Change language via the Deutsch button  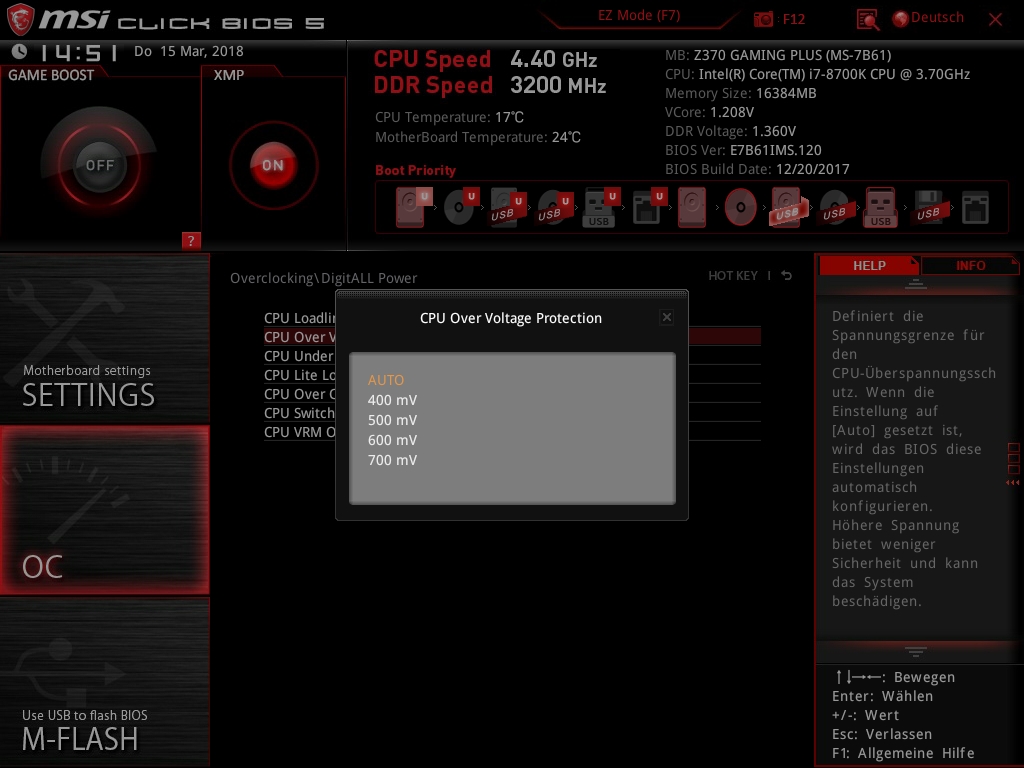pos(937,18)
